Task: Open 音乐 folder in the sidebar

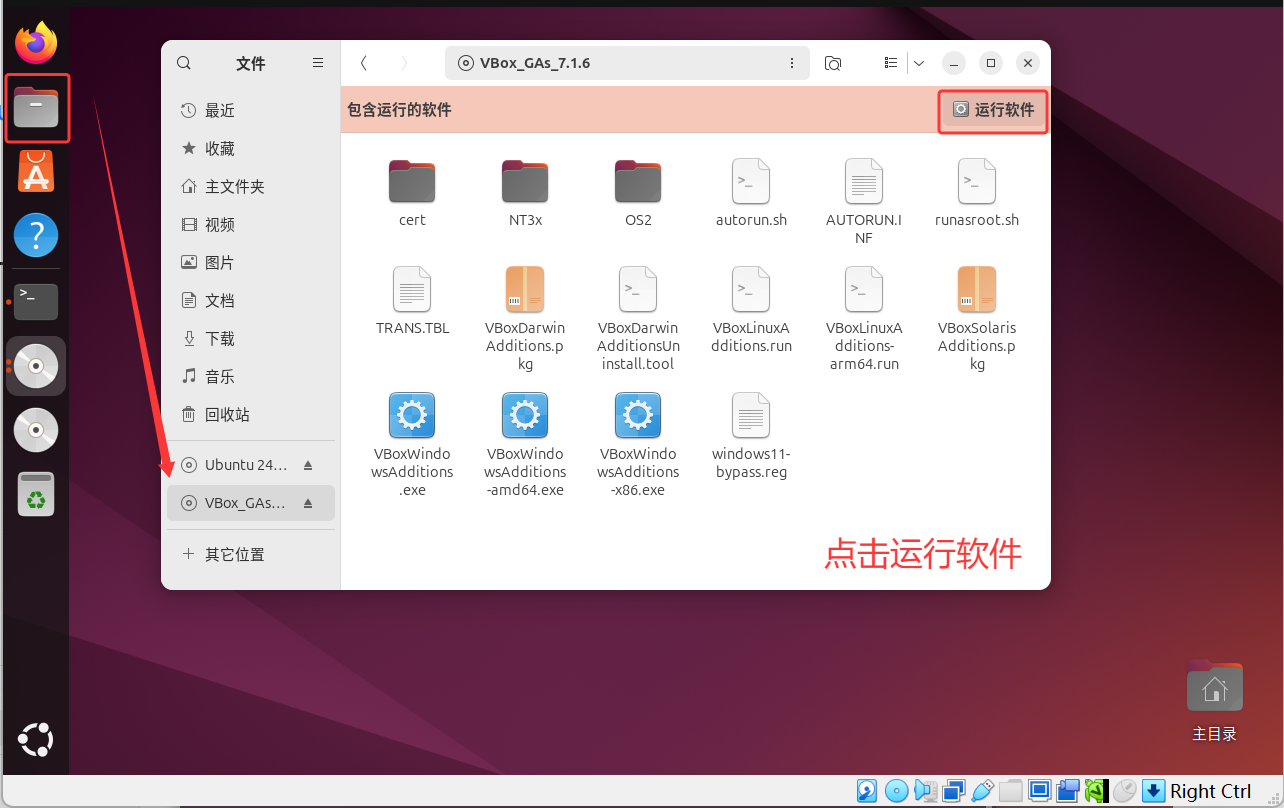Action: [x=250, y=376]
